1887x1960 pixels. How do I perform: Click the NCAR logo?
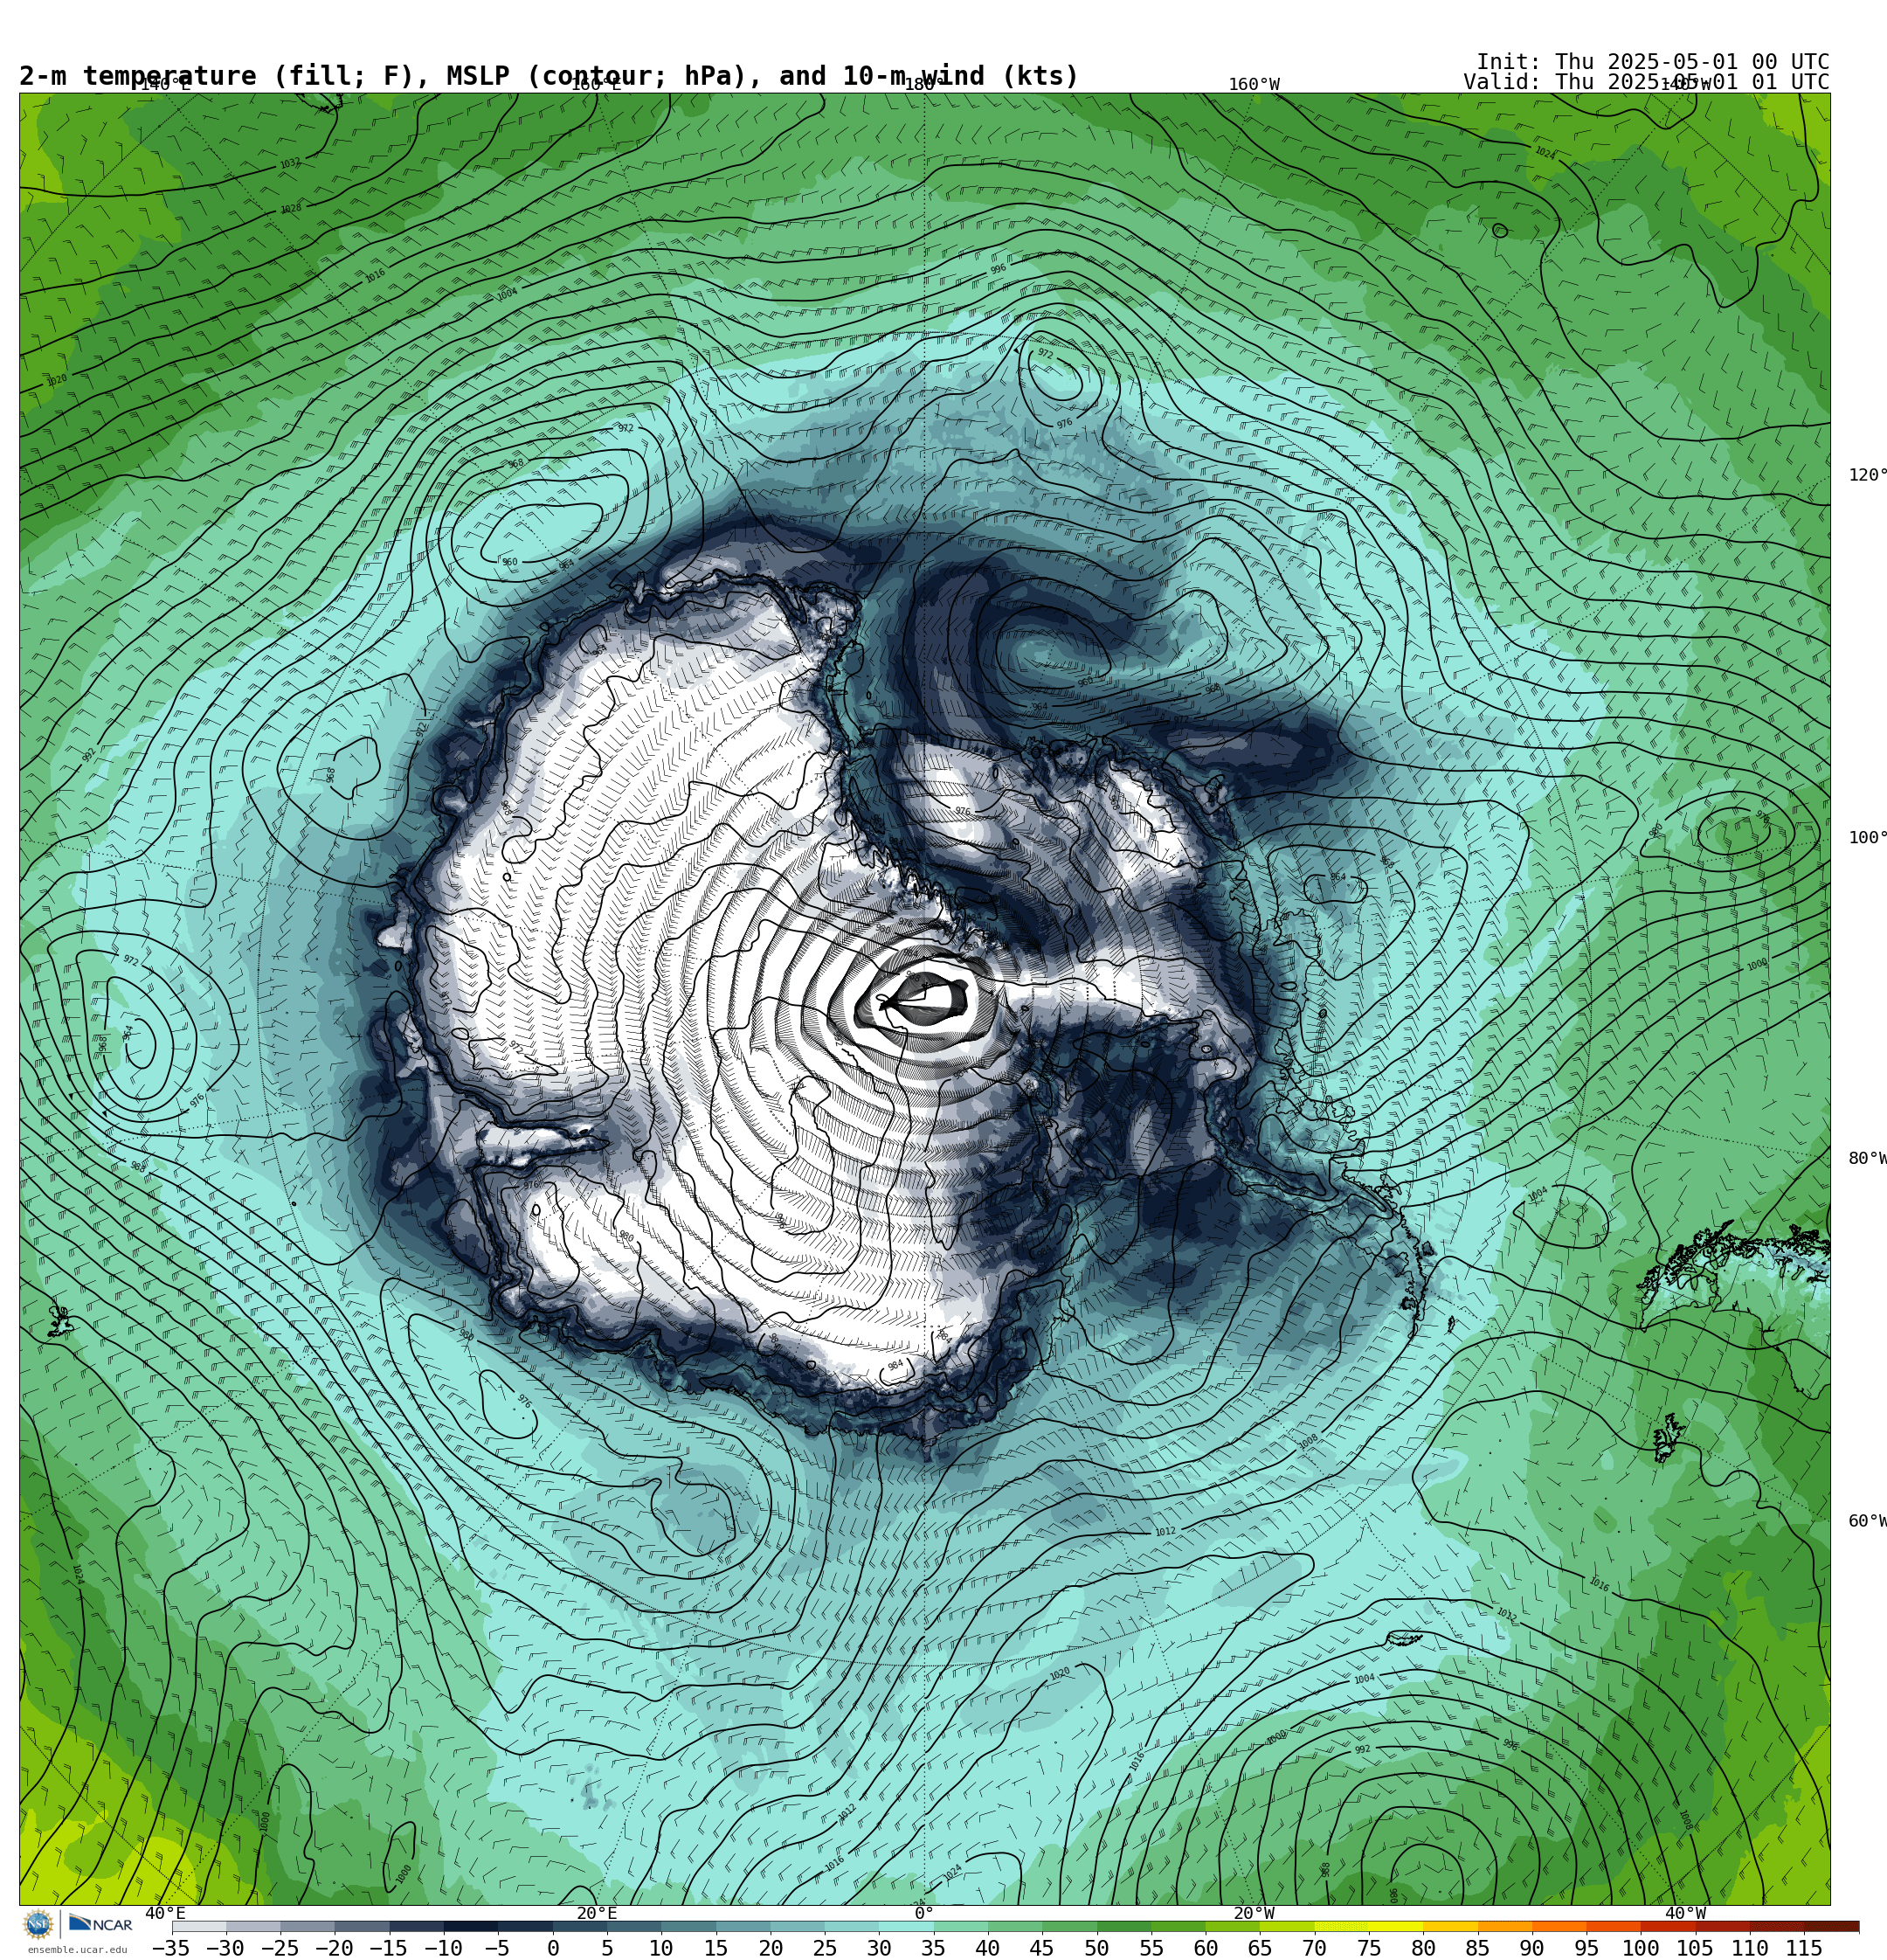tap(100, 1924)
